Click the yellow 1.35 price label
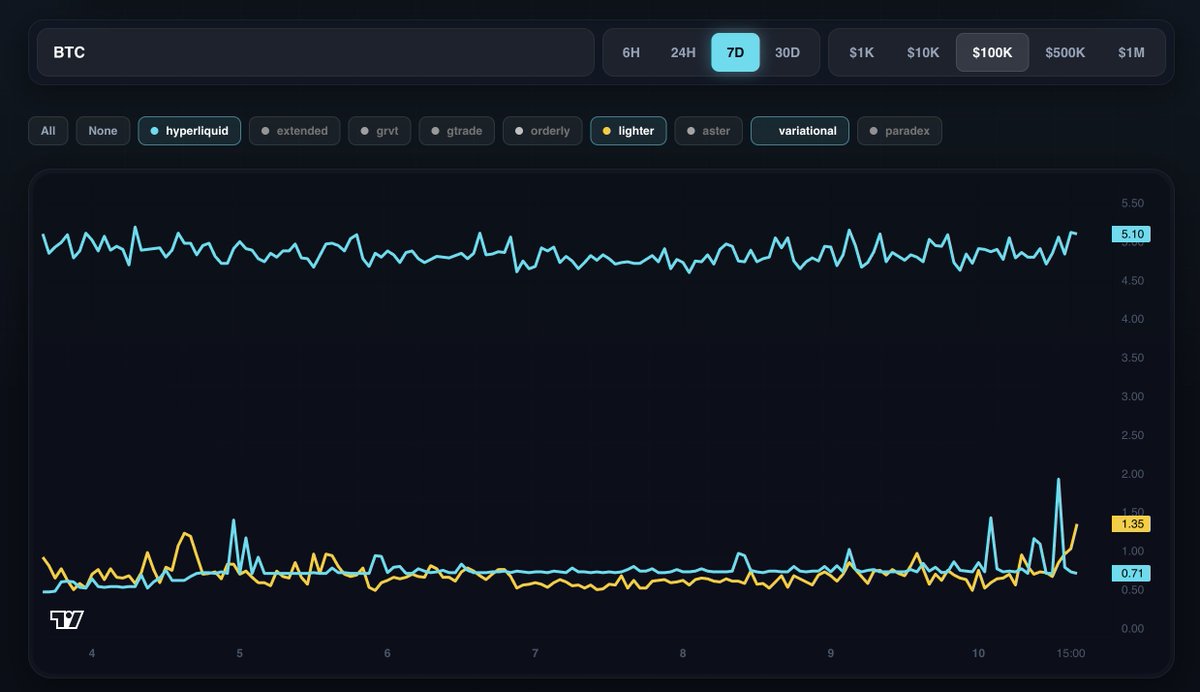The image size is (1200, 692). point(1131,523)
